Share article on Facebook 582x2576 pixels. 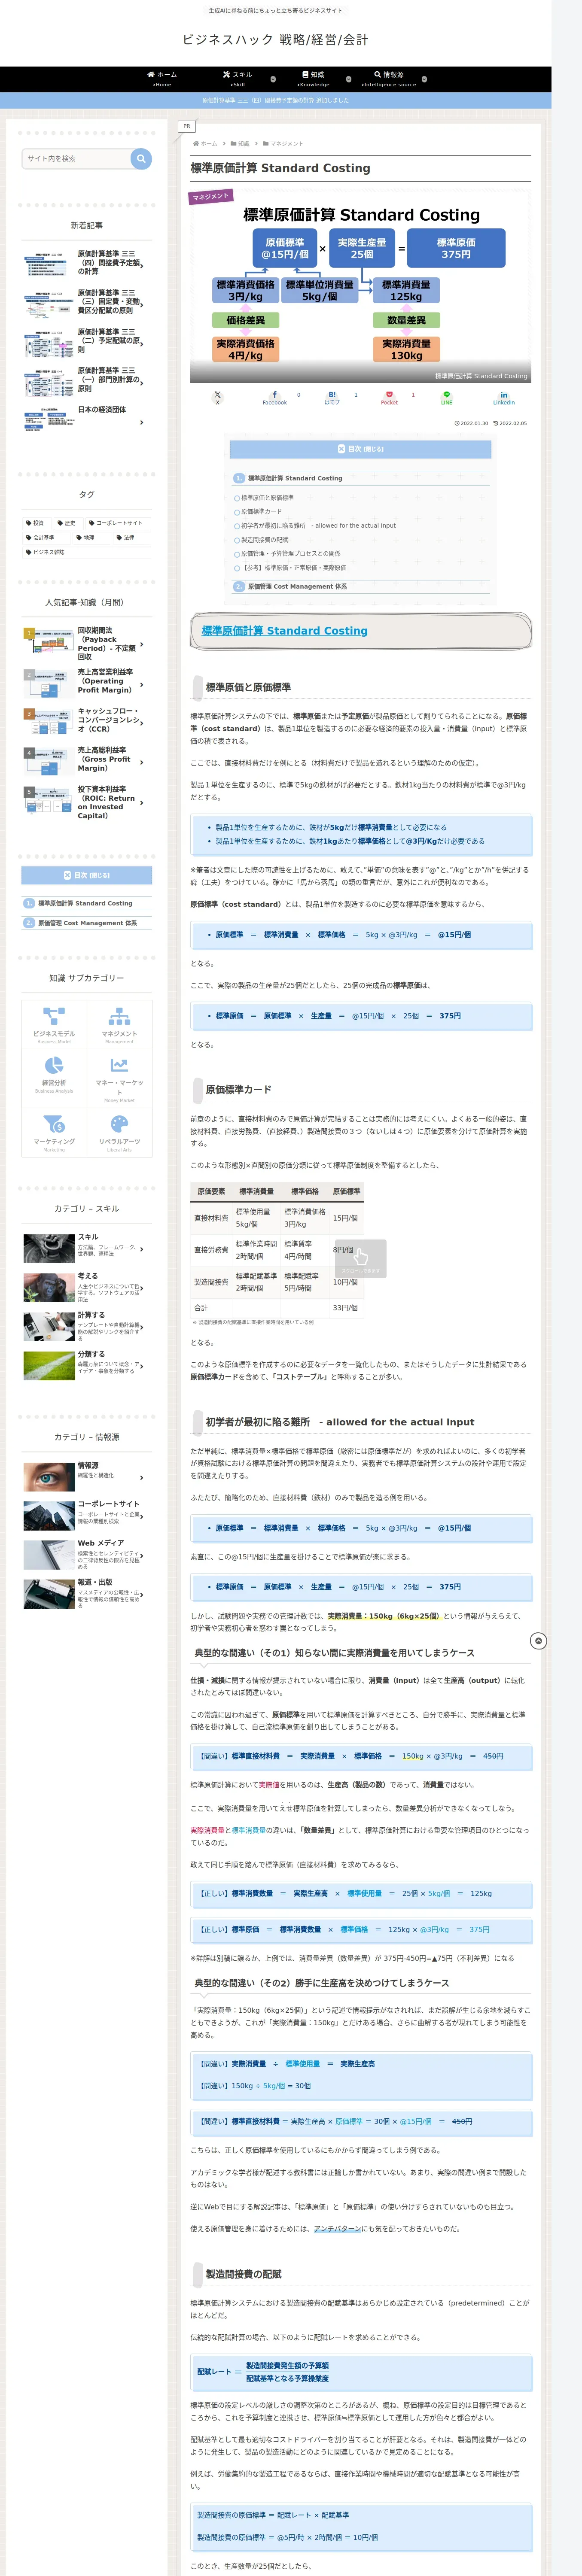point(275,398)
